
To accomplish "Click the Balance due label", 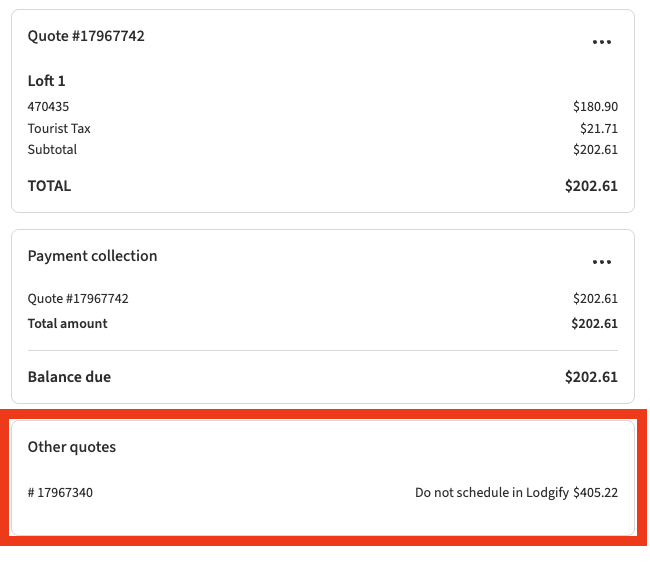I will [x=69, y=377].
